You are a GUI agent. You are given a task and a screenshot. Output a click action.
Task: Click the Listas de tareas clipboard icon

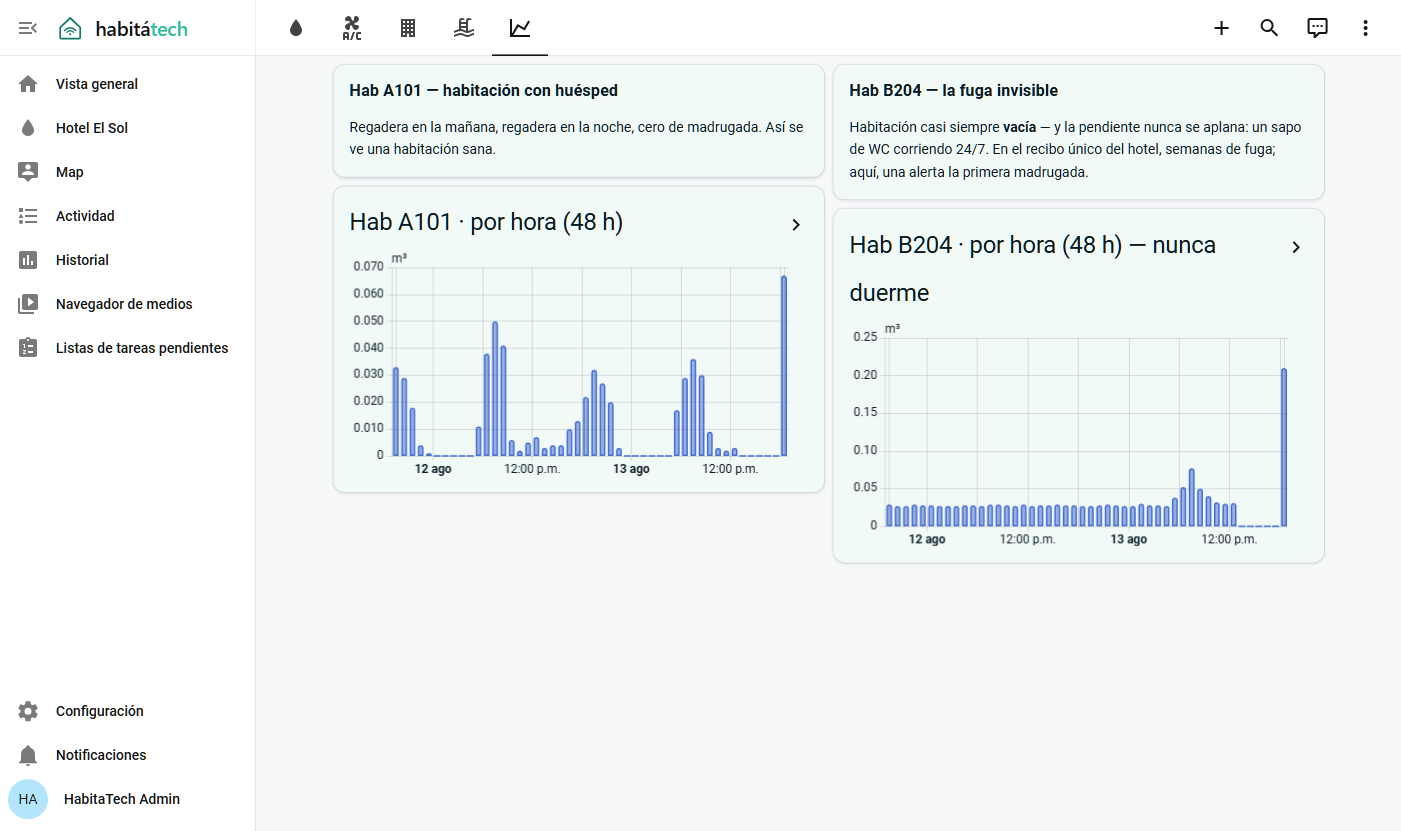28,348
